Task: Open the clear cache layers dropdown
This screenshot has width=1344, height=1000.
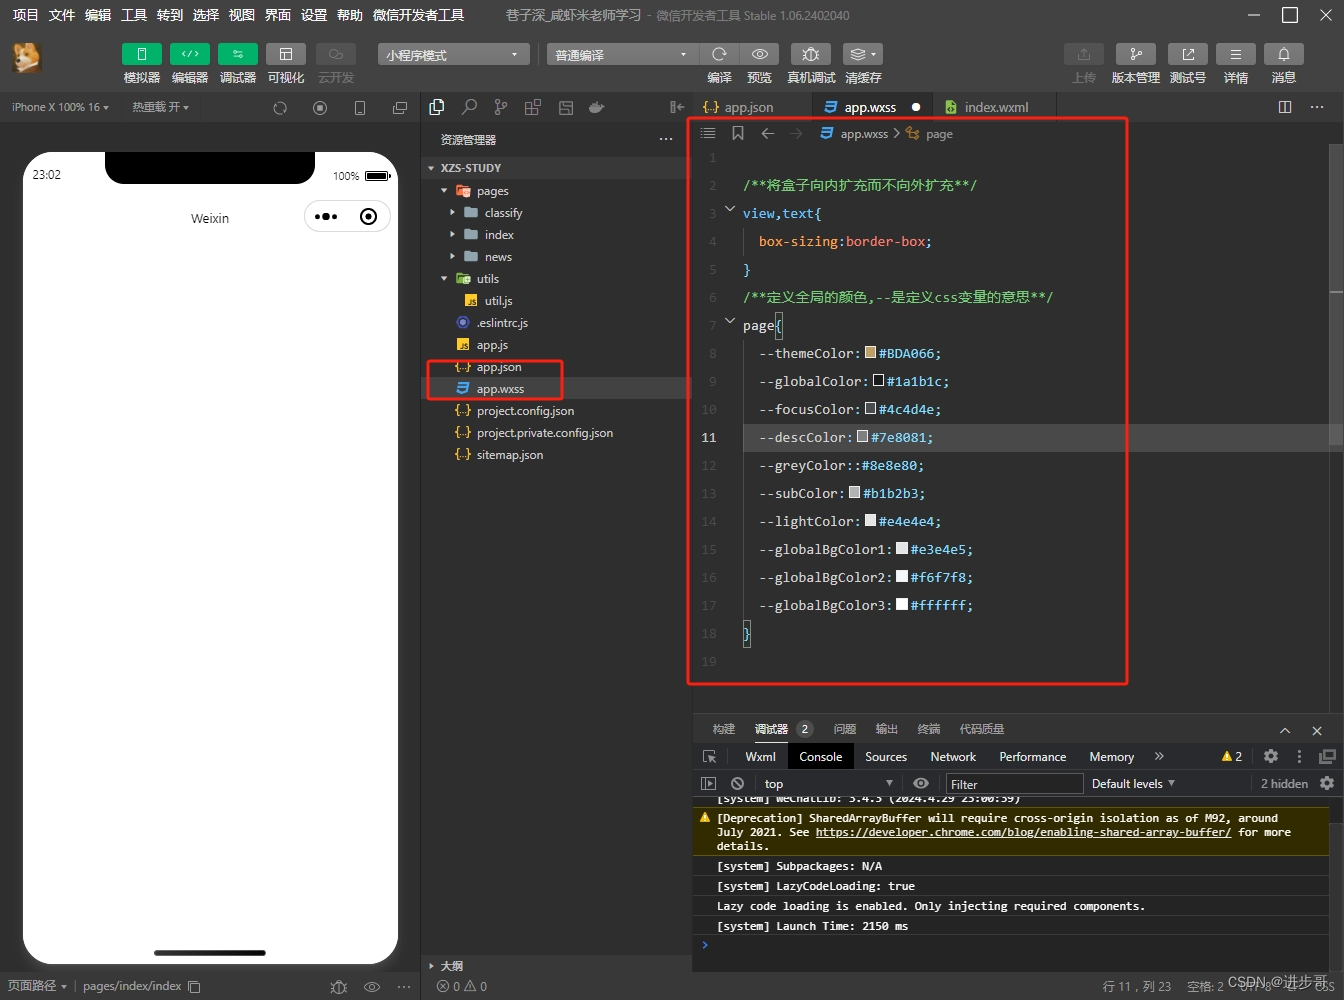Action: pos(862,54)
